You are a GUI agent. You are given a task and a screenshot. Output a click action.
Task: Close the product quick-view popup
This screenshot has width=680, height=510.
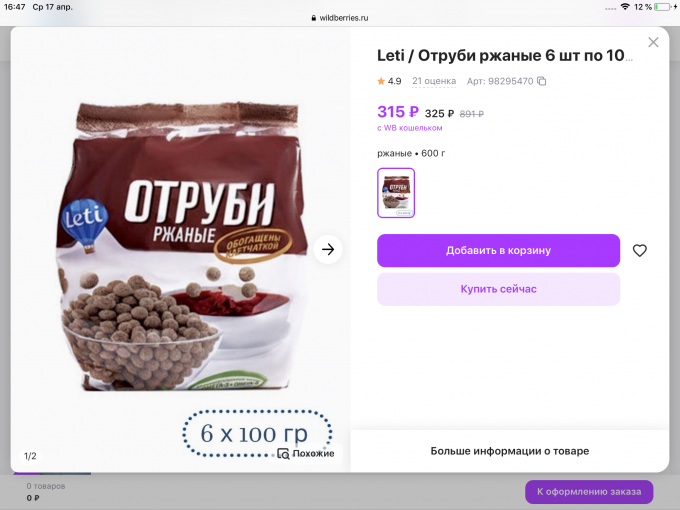pos(653,42)
